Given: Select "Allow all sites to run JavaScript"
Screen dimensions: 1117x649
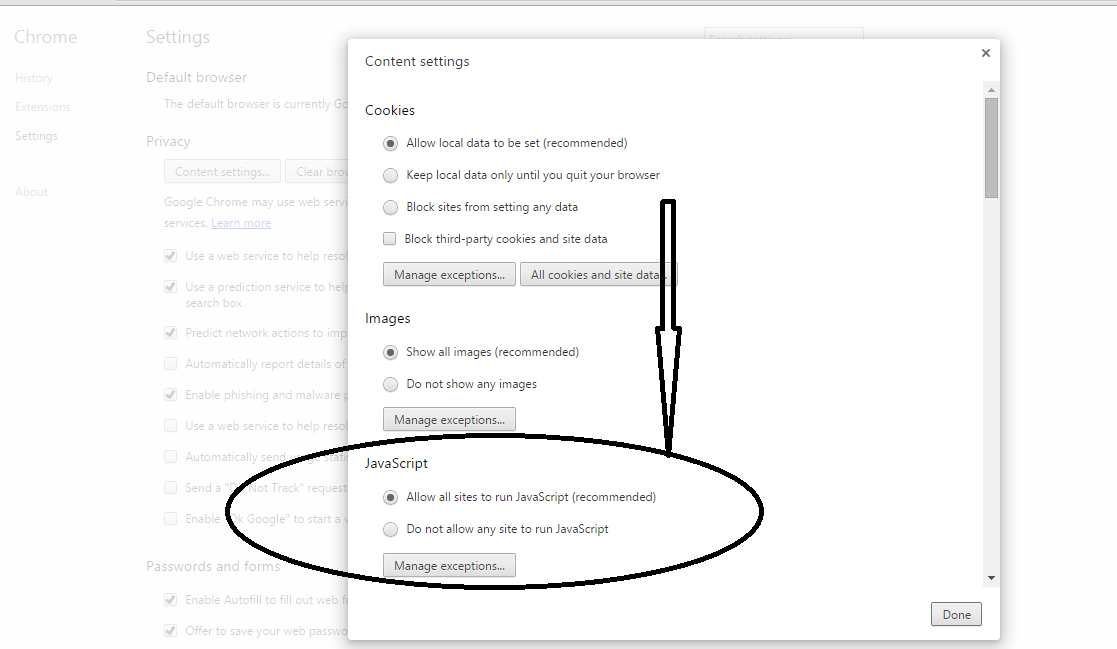Looking at the screenshot, I should coord(390,497).
